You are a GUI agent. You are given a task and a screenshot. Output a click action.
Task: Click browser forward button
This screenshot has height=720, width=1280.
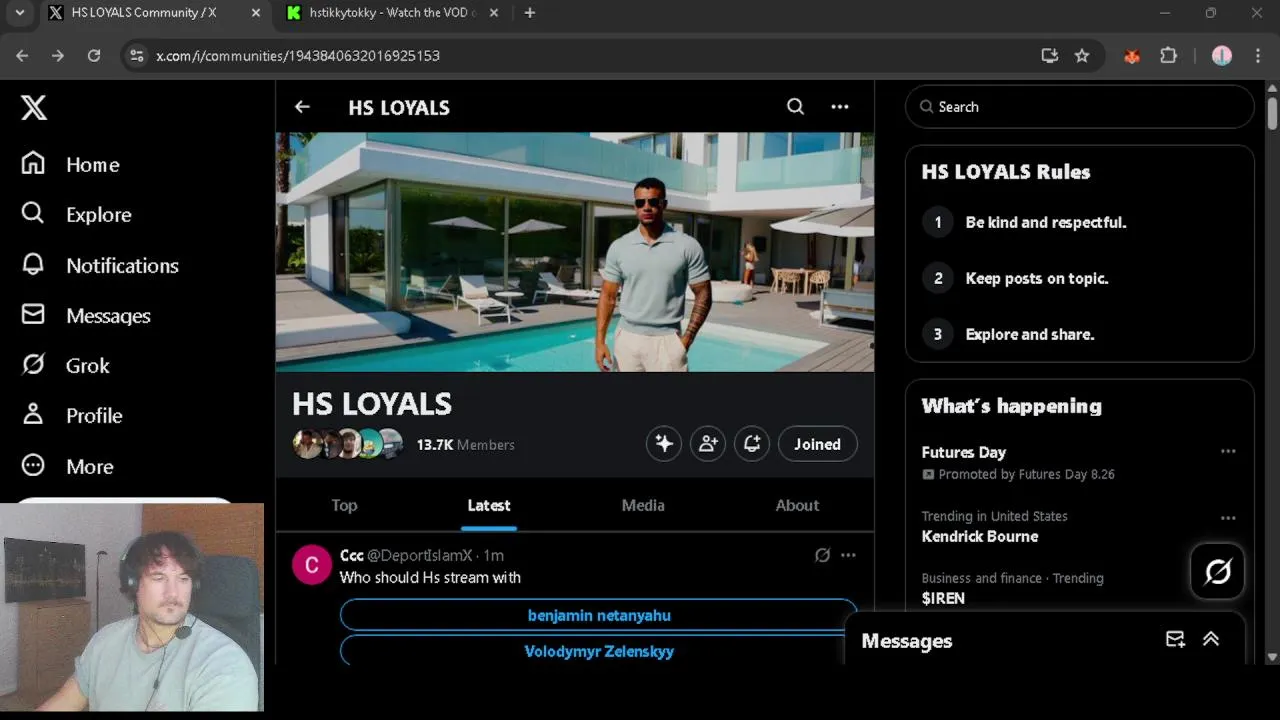point(58,56)
